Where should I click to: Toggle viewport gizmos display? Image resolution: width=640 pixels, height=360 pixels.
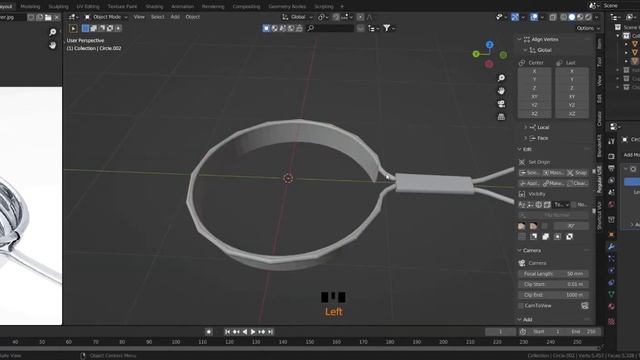pos(515,17)
